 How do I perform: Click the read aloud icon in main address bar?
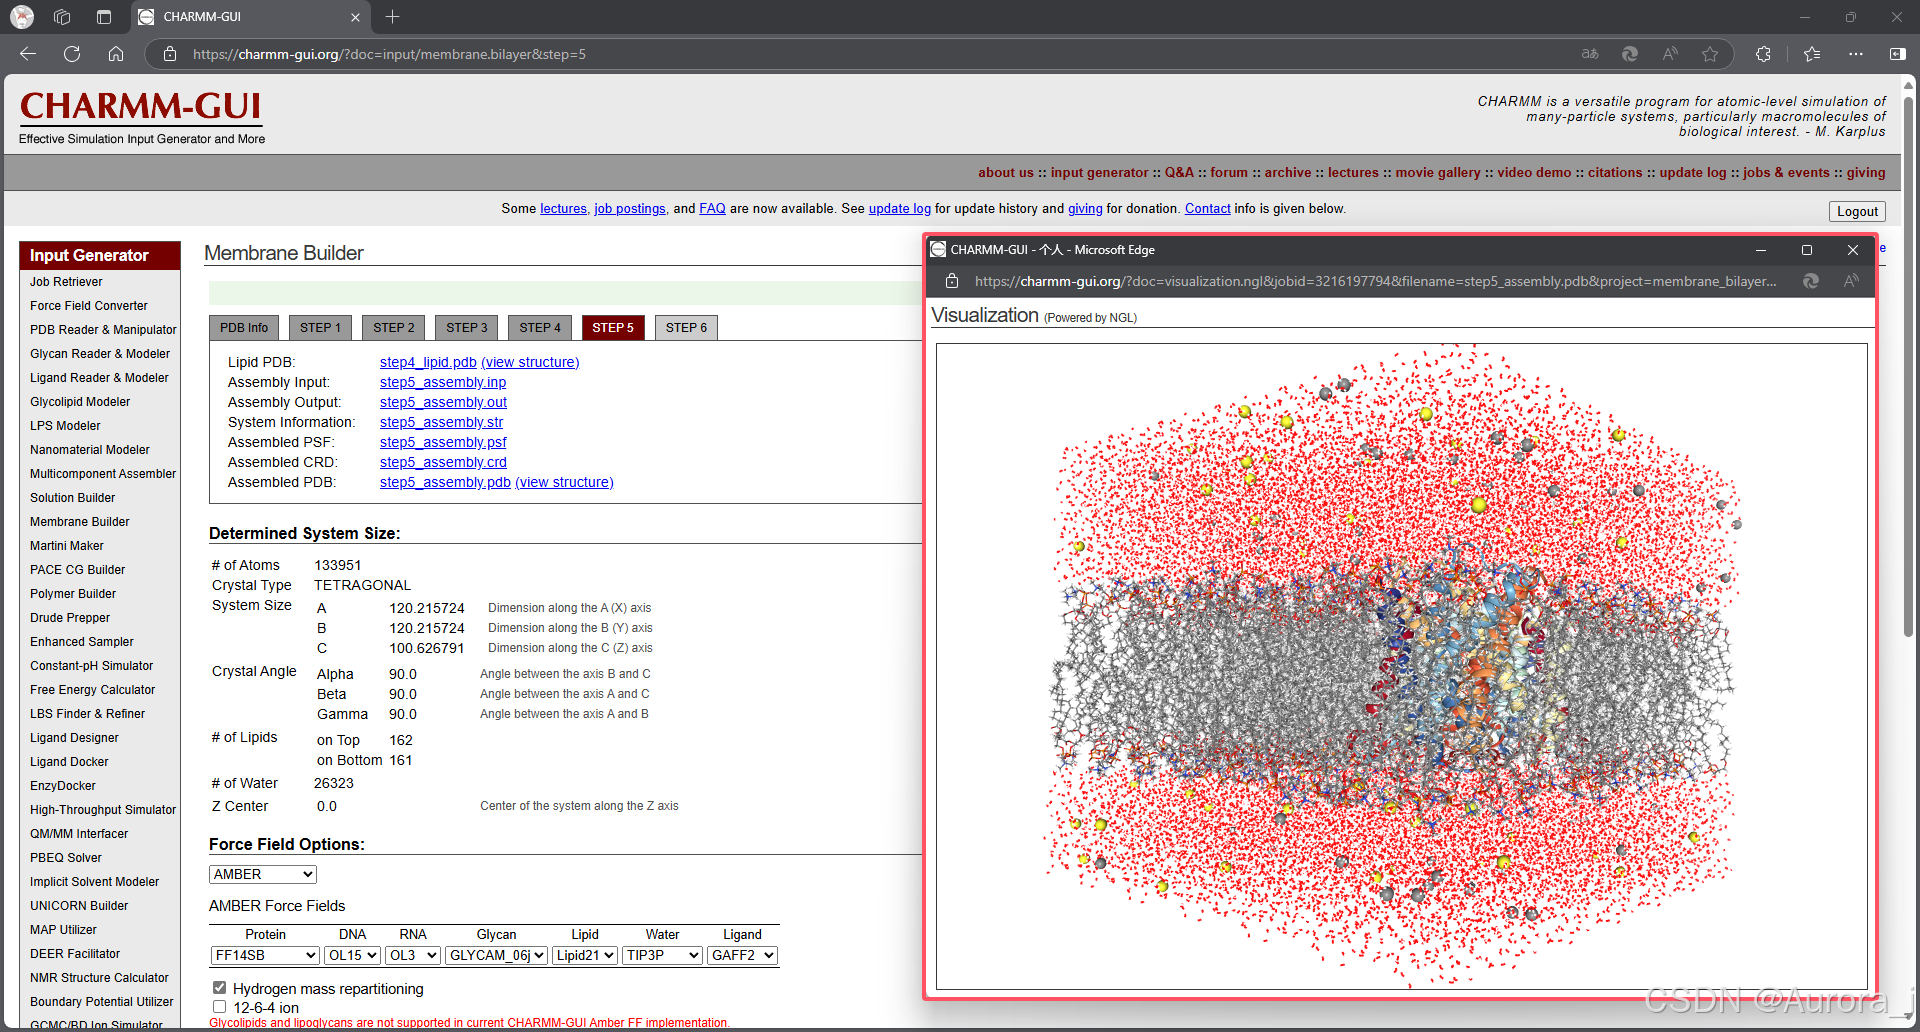(x=1670, y=54)
